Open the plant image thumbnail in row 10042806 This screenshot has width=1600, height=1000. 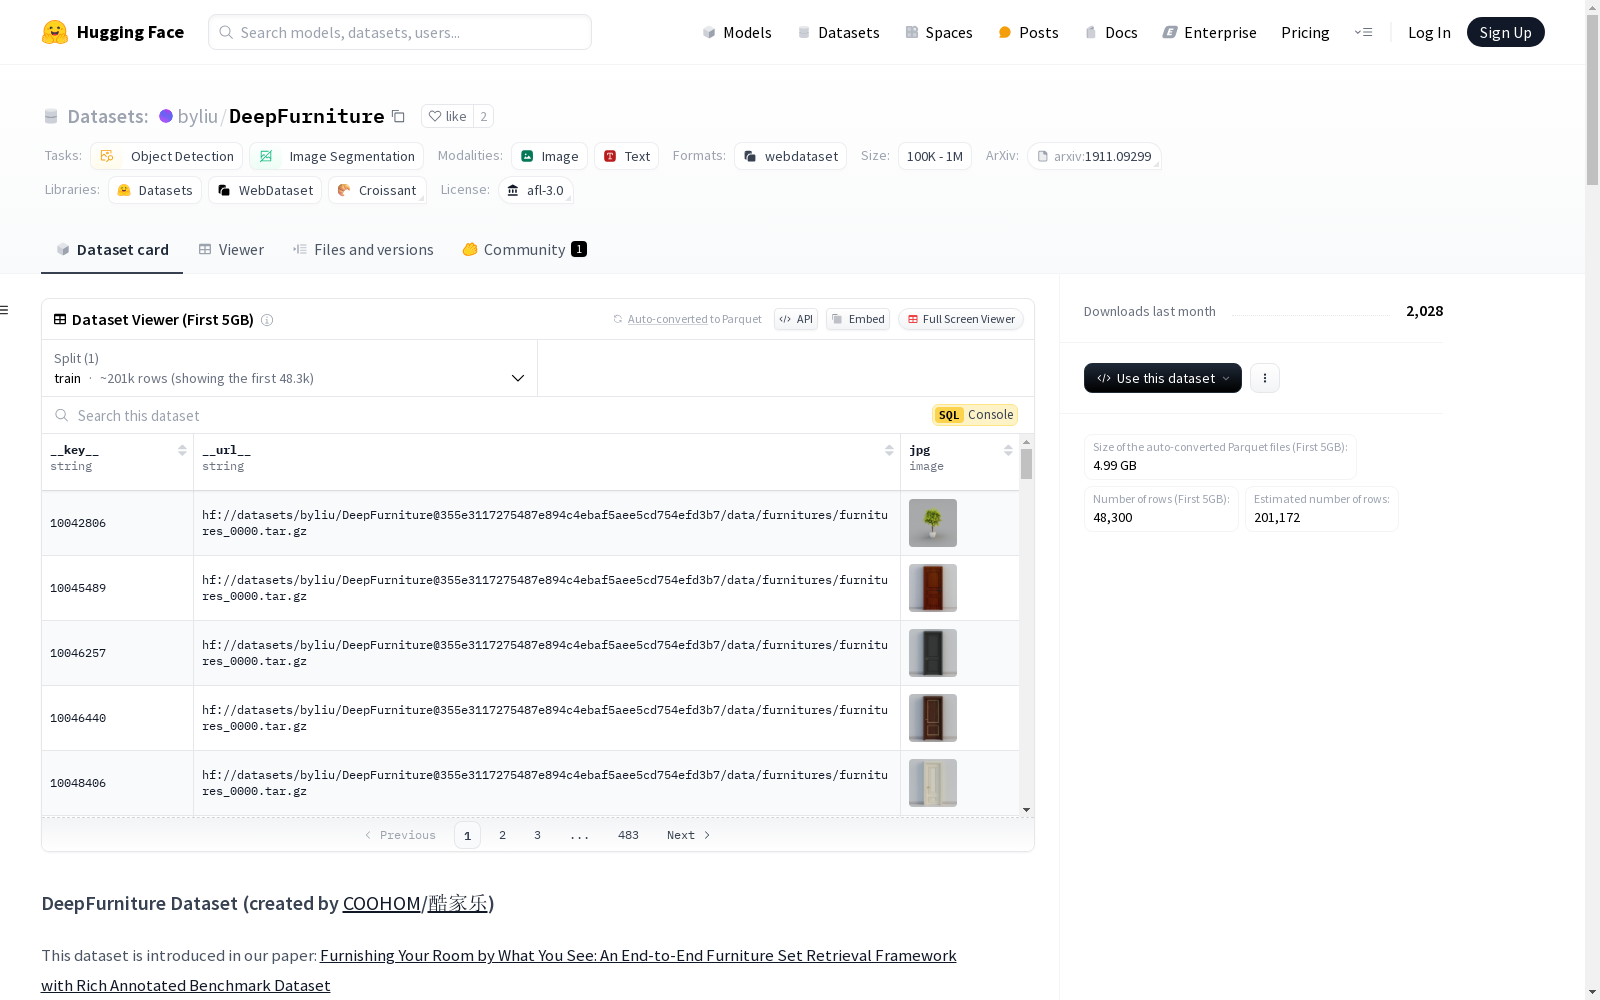tap(933, 523)
